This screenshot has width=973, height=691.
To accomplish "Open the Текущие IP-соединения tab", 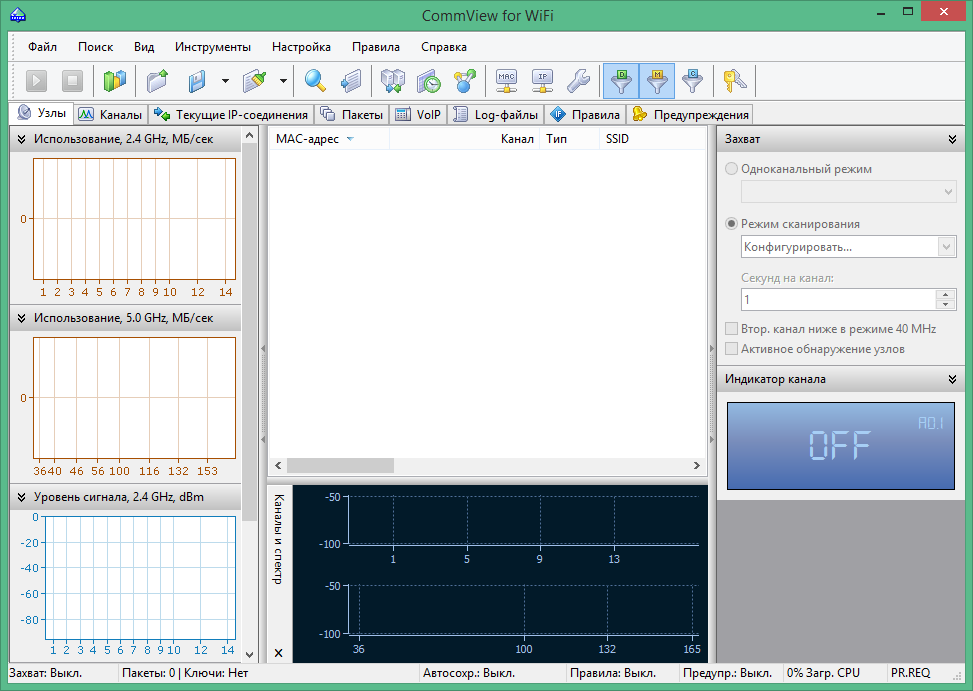I will (x=231, y=115).
